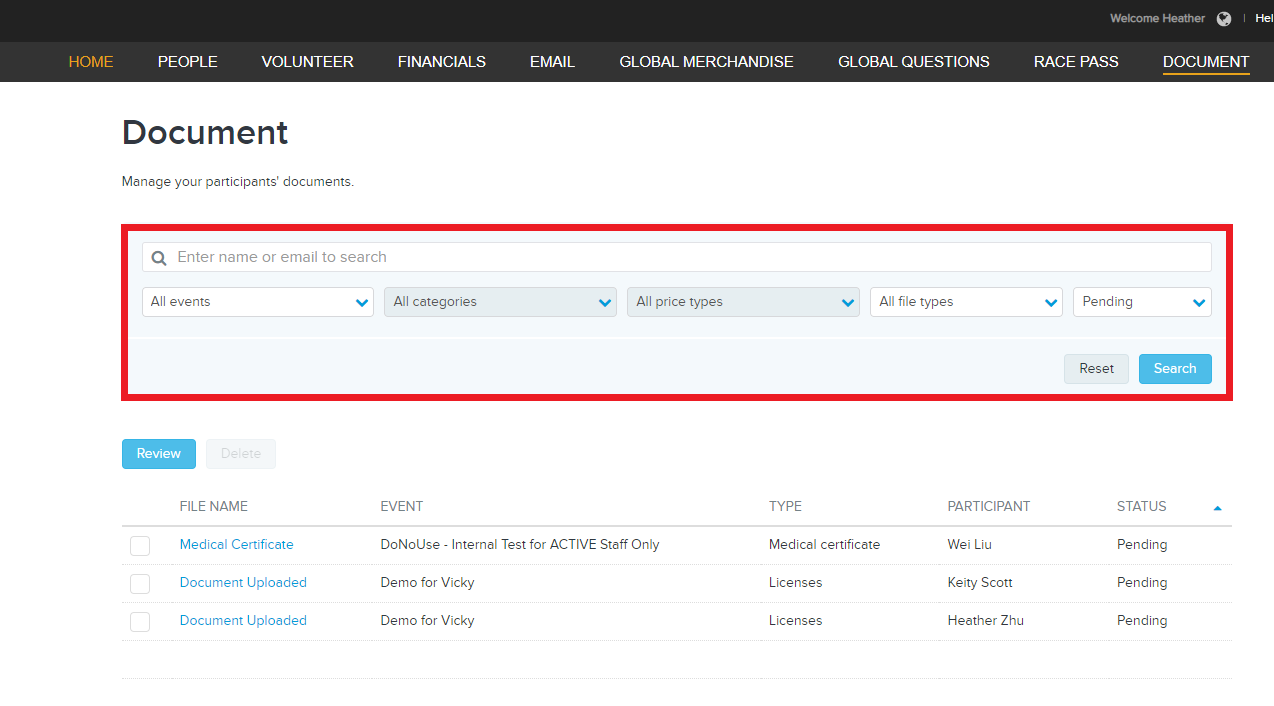Click the name or email search field

[x=690, y=257]
